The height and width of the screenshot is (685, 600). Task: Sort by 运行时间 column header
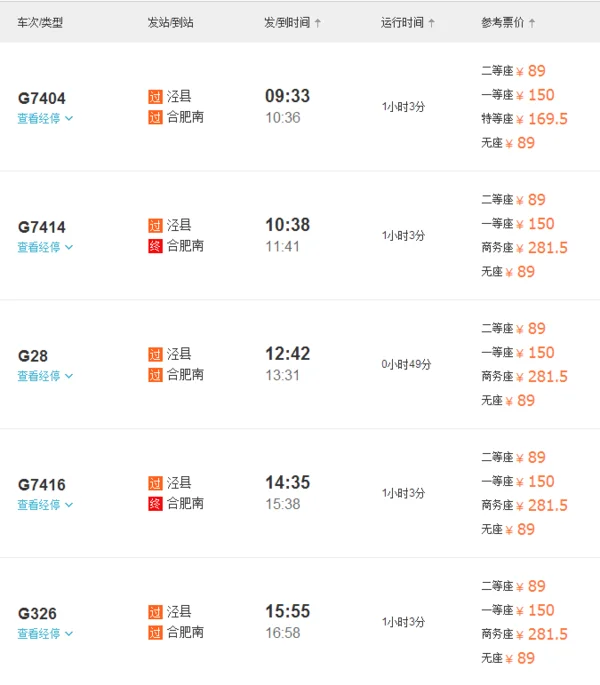coord(407,22)
